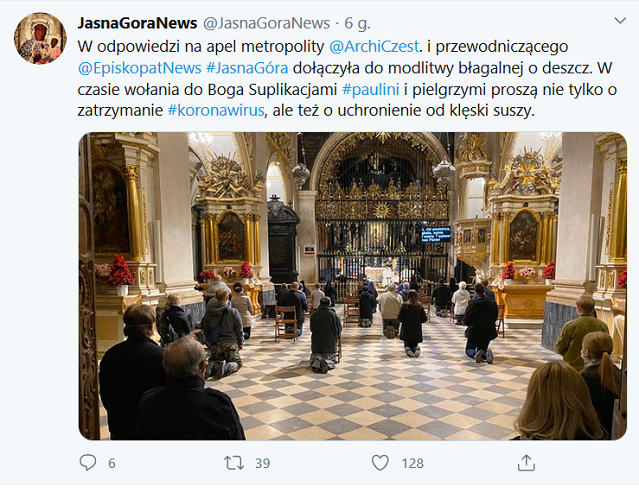This screenshot has width=639, height=493.
Task: Retweet using the arrows icon
Action: (x=234, y=463)
